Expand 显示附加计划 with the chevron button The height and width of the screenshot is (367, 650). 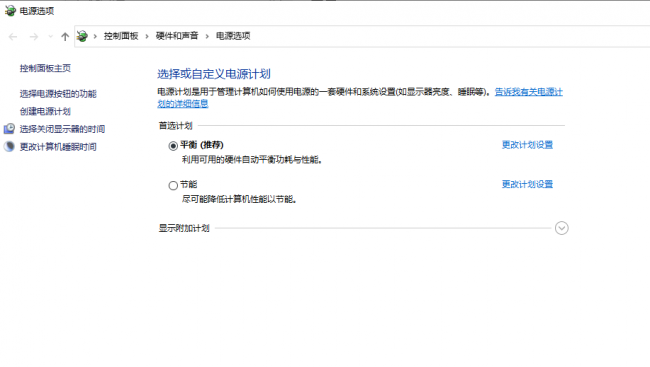point(562,228)
